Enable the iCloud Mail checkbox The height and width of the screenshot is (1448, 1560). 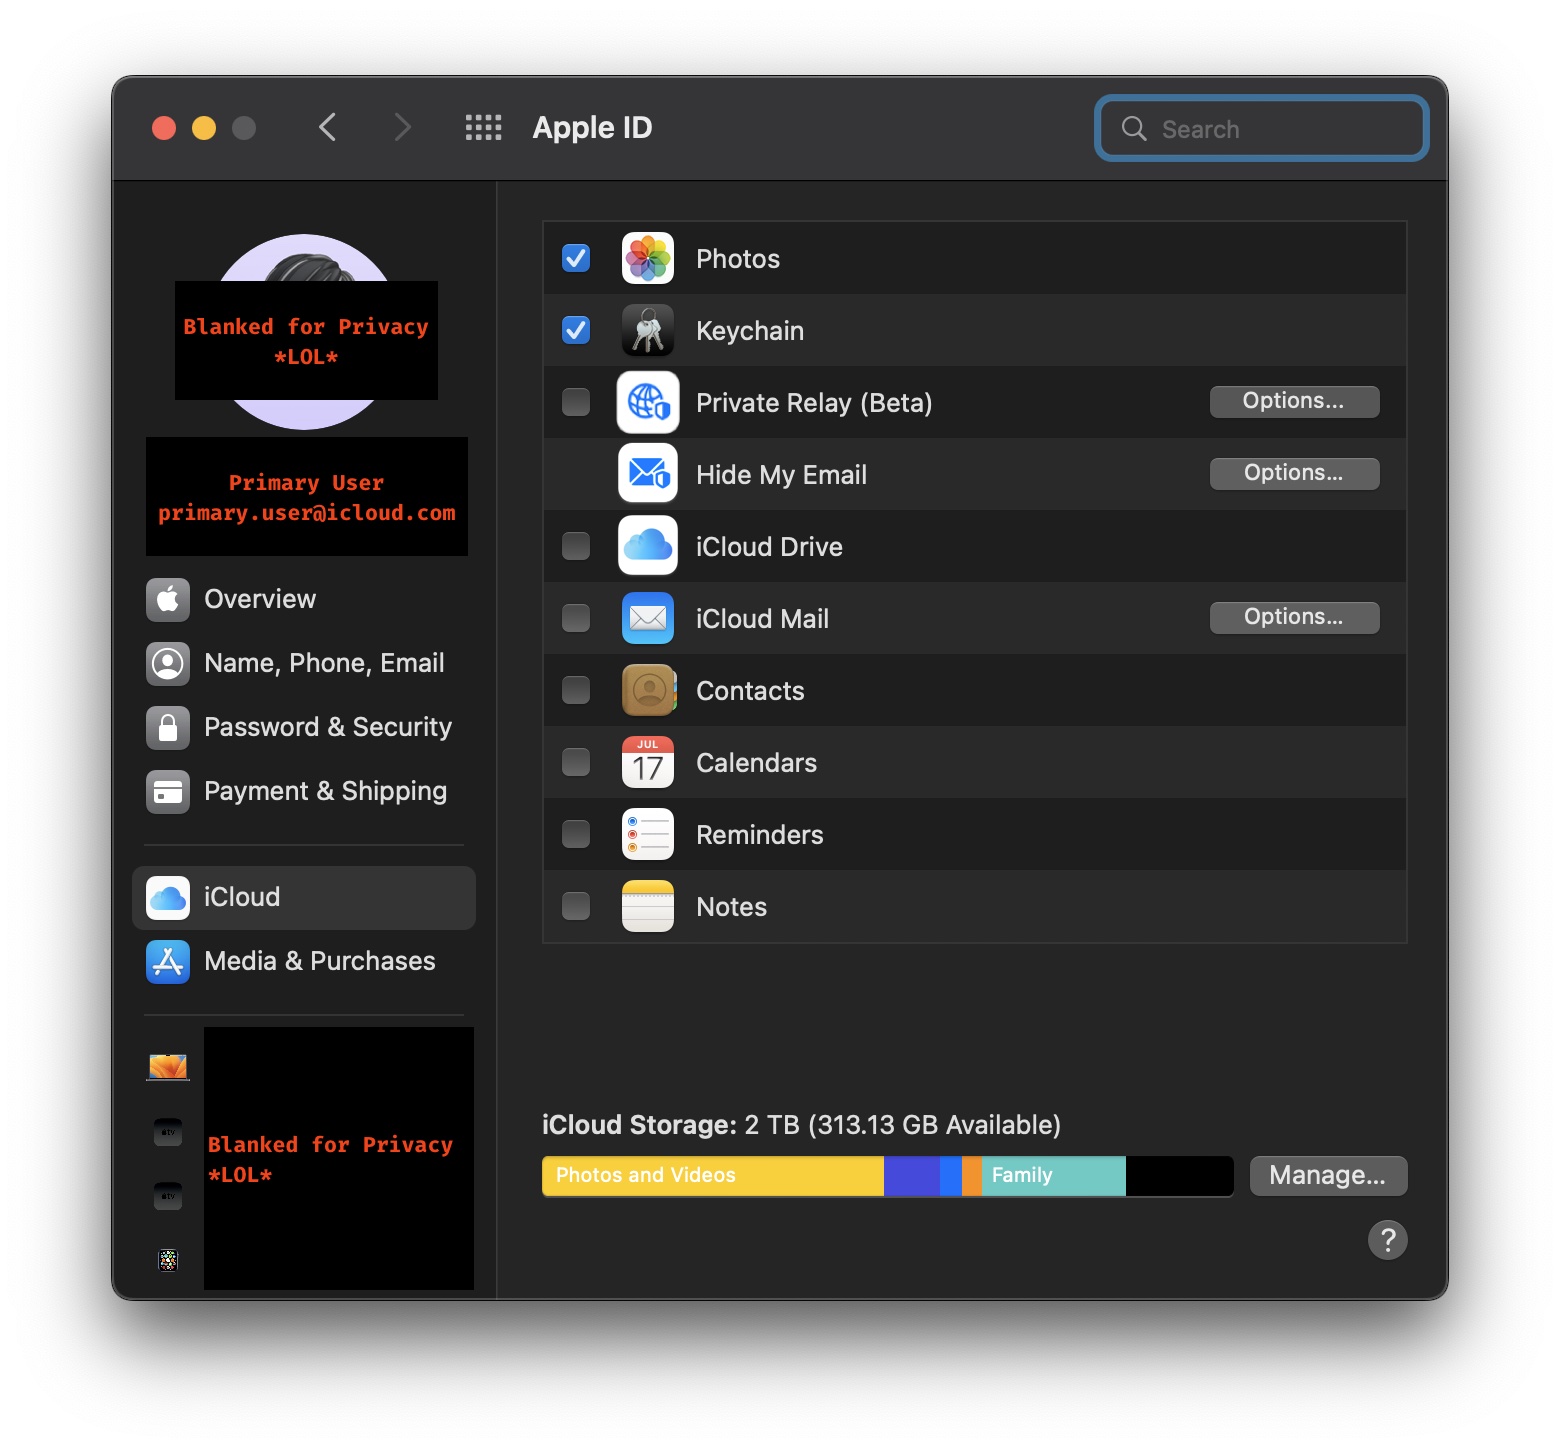(576, 618)
